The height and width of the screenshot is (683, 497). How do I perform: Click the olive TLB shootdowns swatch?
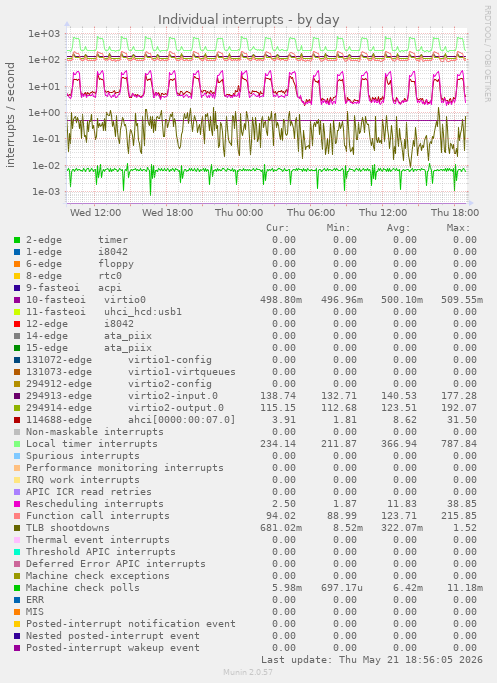(17, 528)
